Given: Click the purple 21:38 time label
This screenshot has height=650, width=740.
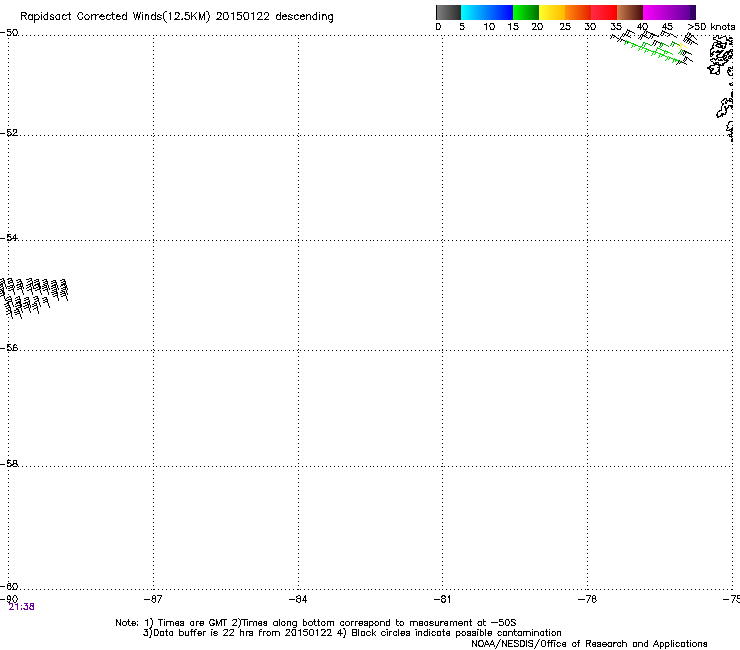Looking at the screenshot, I should (x=21, y=607).
